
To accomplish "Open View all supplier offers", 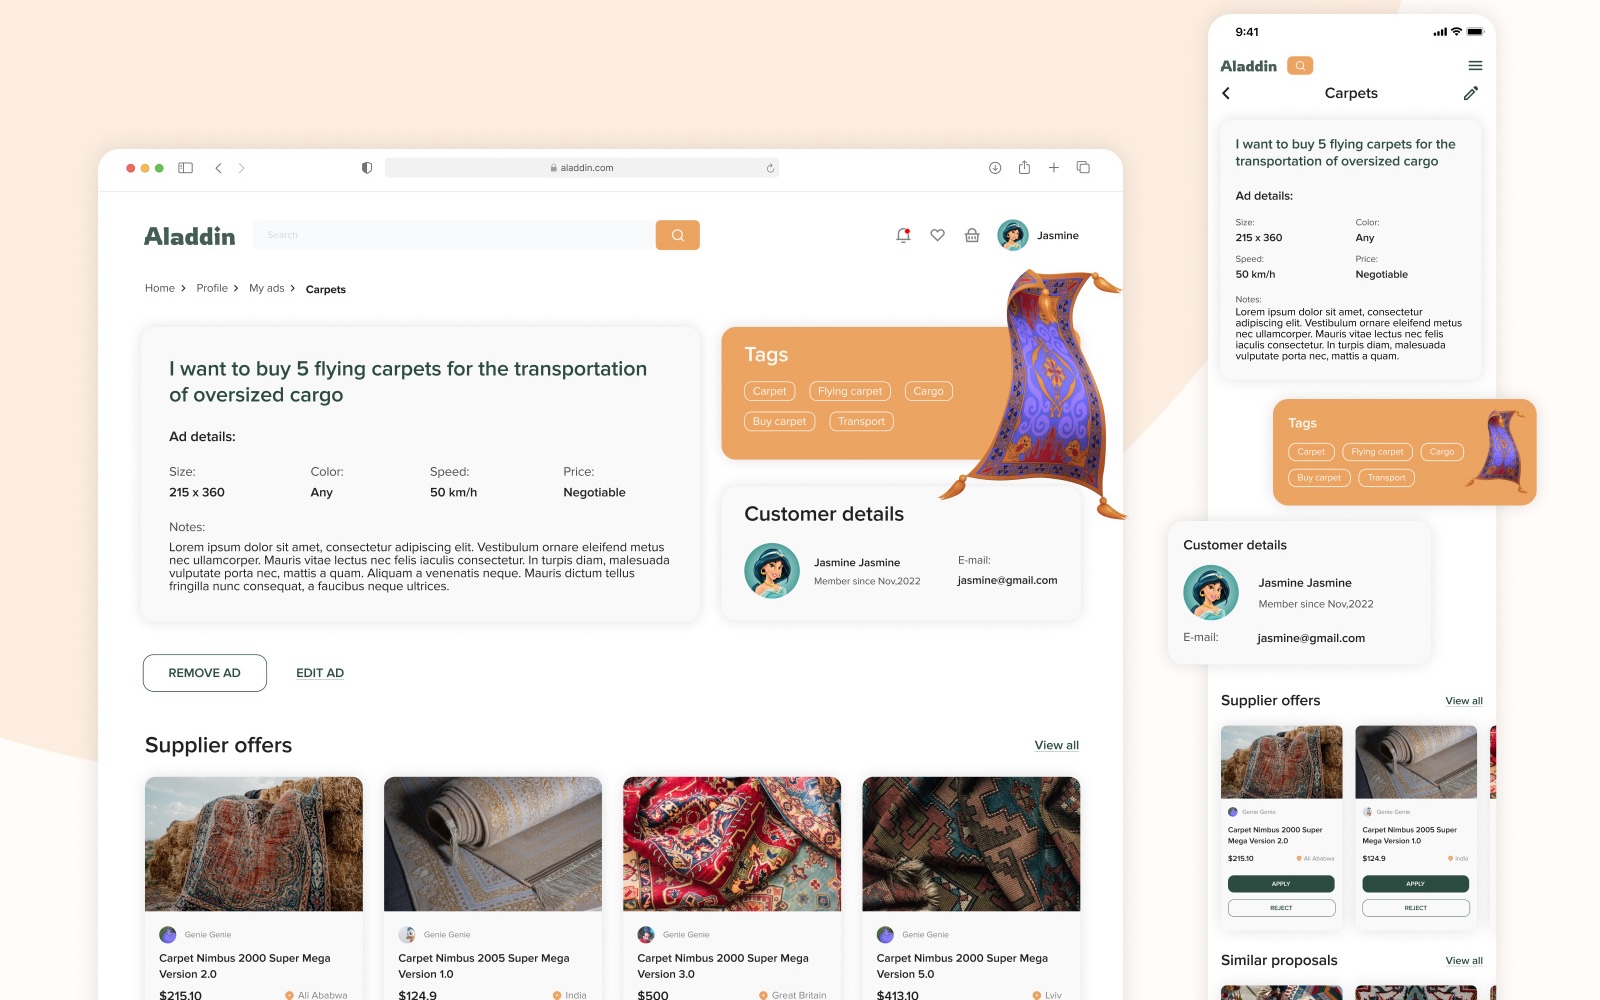I will coord(1056,745).
